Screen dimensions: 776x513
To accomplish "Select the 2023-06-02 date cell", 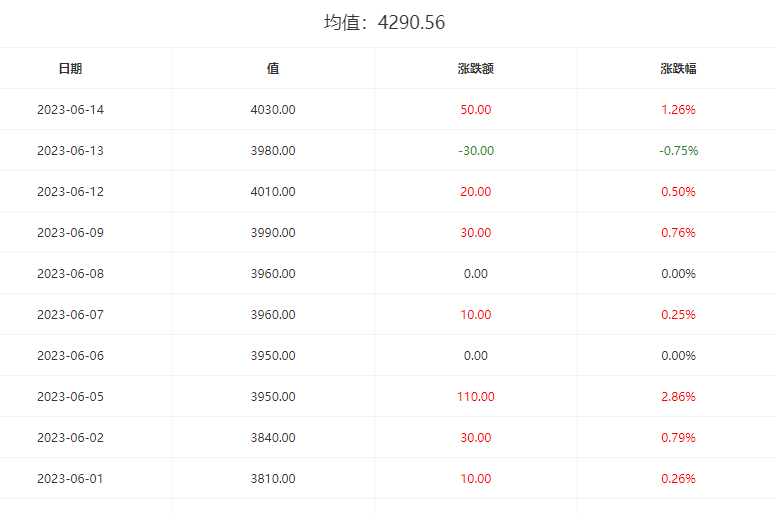I will pos(70,438).
